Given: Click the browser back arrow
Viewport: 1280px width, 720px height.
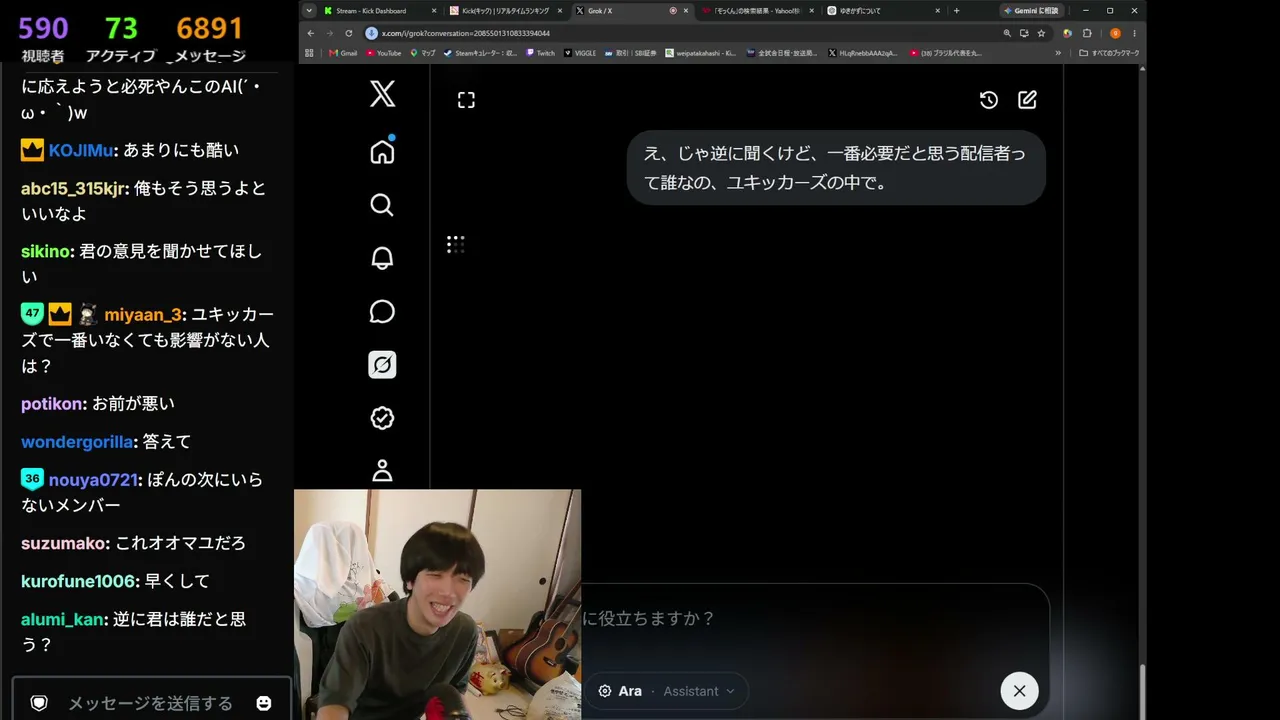Looking at the screenshot, I should click(x=312, y=33).
